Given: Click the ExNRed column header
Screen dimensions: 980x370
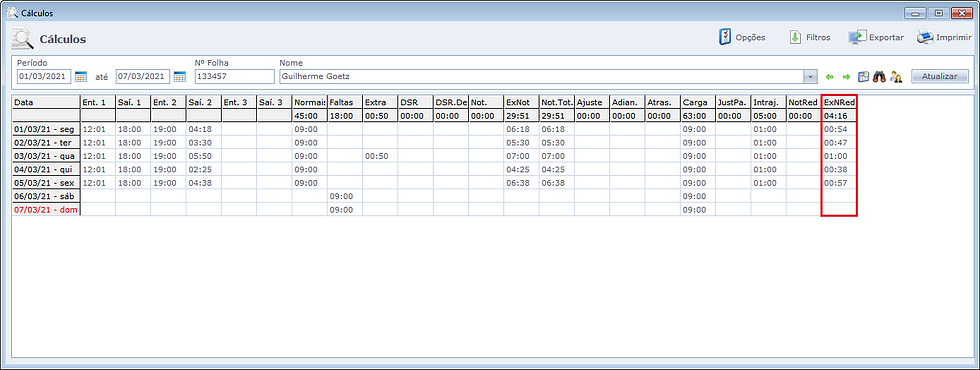Looking at the screenshot, I should point(839,102).
